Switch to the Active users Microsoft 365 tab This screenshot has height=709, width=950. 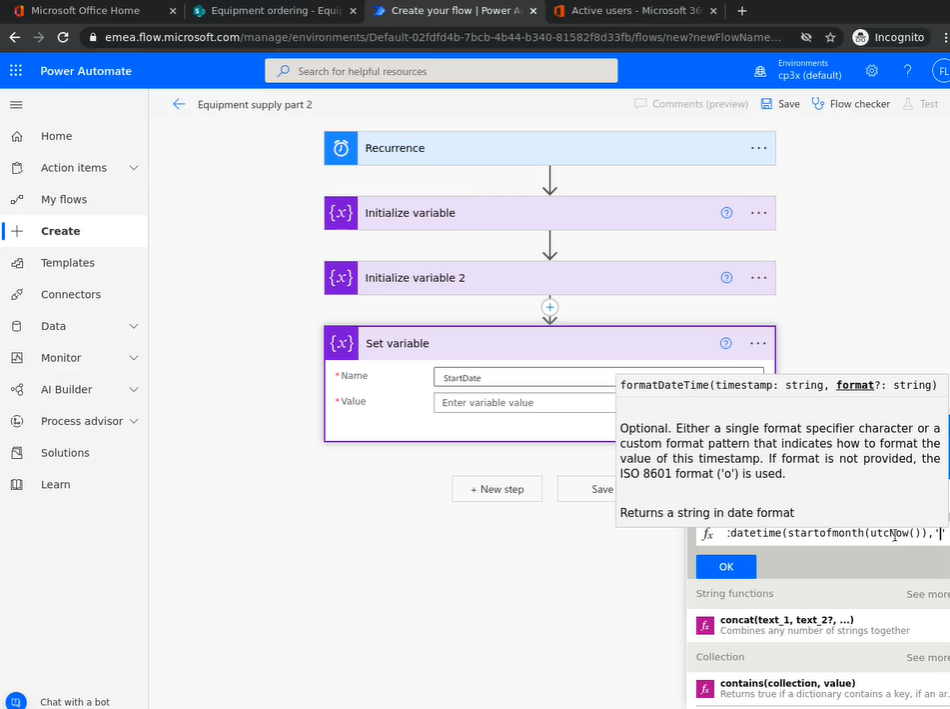coord(635,11)
